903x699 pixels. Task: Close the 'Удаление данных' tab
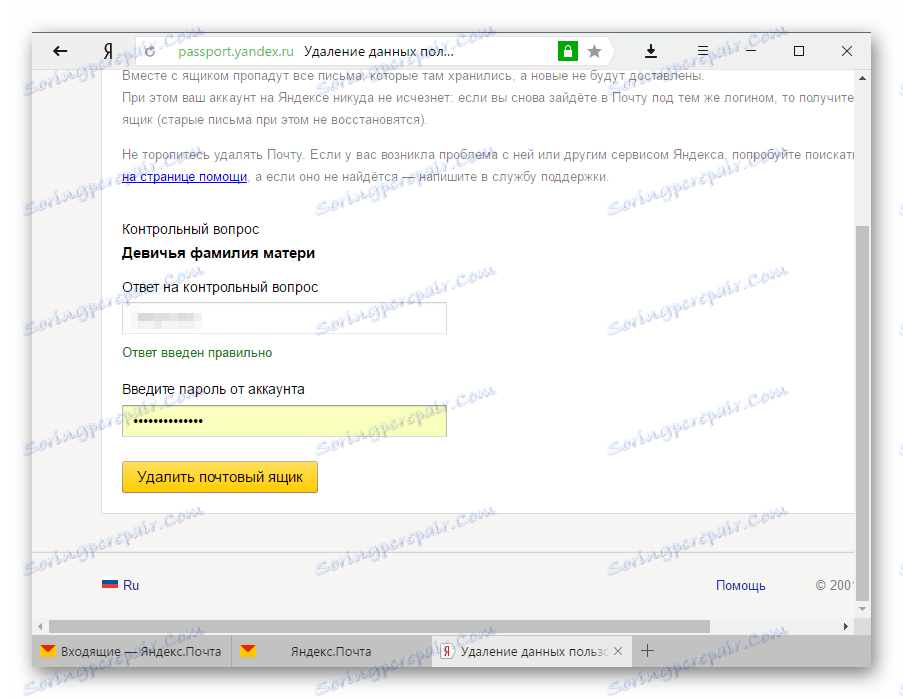tap(618, 651)
